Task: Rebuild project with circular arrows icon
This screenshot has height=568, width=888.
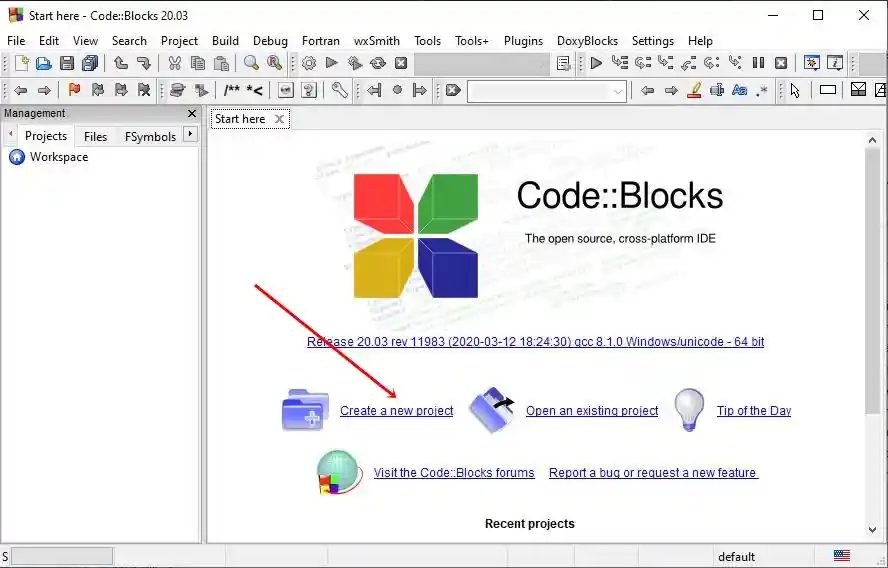Action: click(378, 63)
